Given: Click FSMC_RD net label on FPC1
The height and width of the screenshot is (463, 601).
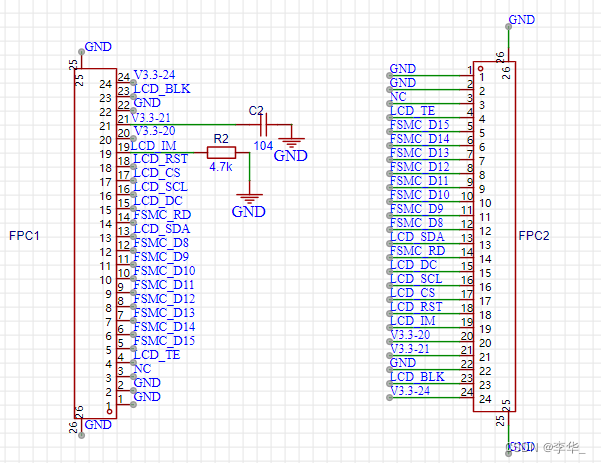Looking at the screenshot, I should [162, 215].
